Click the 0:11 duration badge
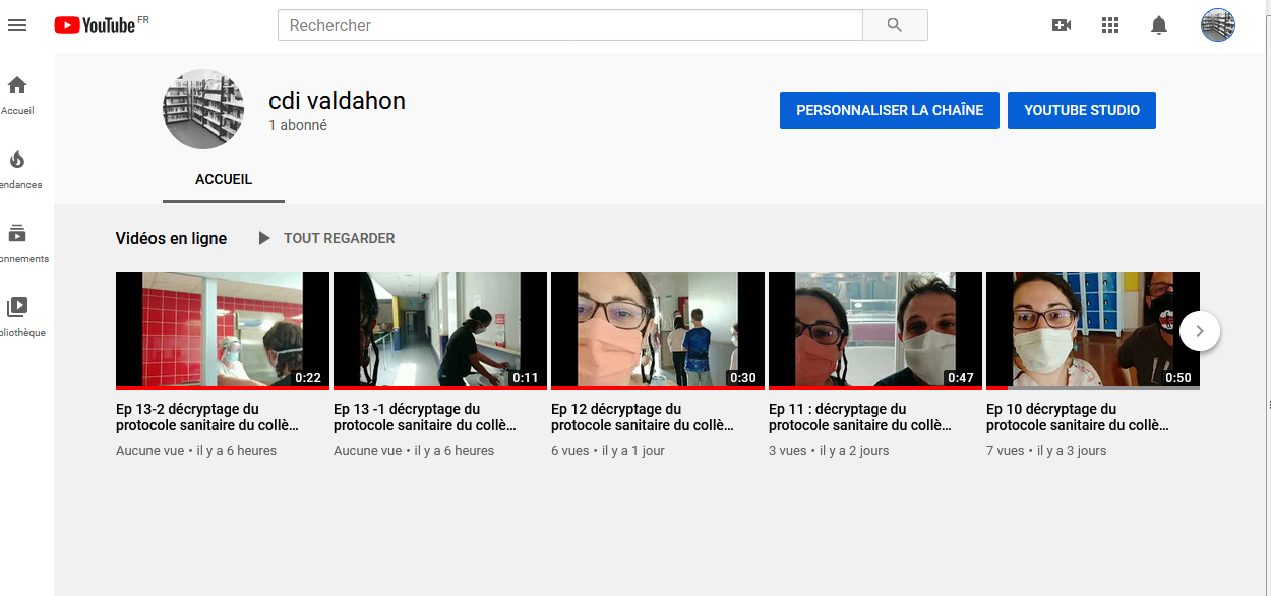The height and width of the screenshot is (596, 1271). pos(525,378)
